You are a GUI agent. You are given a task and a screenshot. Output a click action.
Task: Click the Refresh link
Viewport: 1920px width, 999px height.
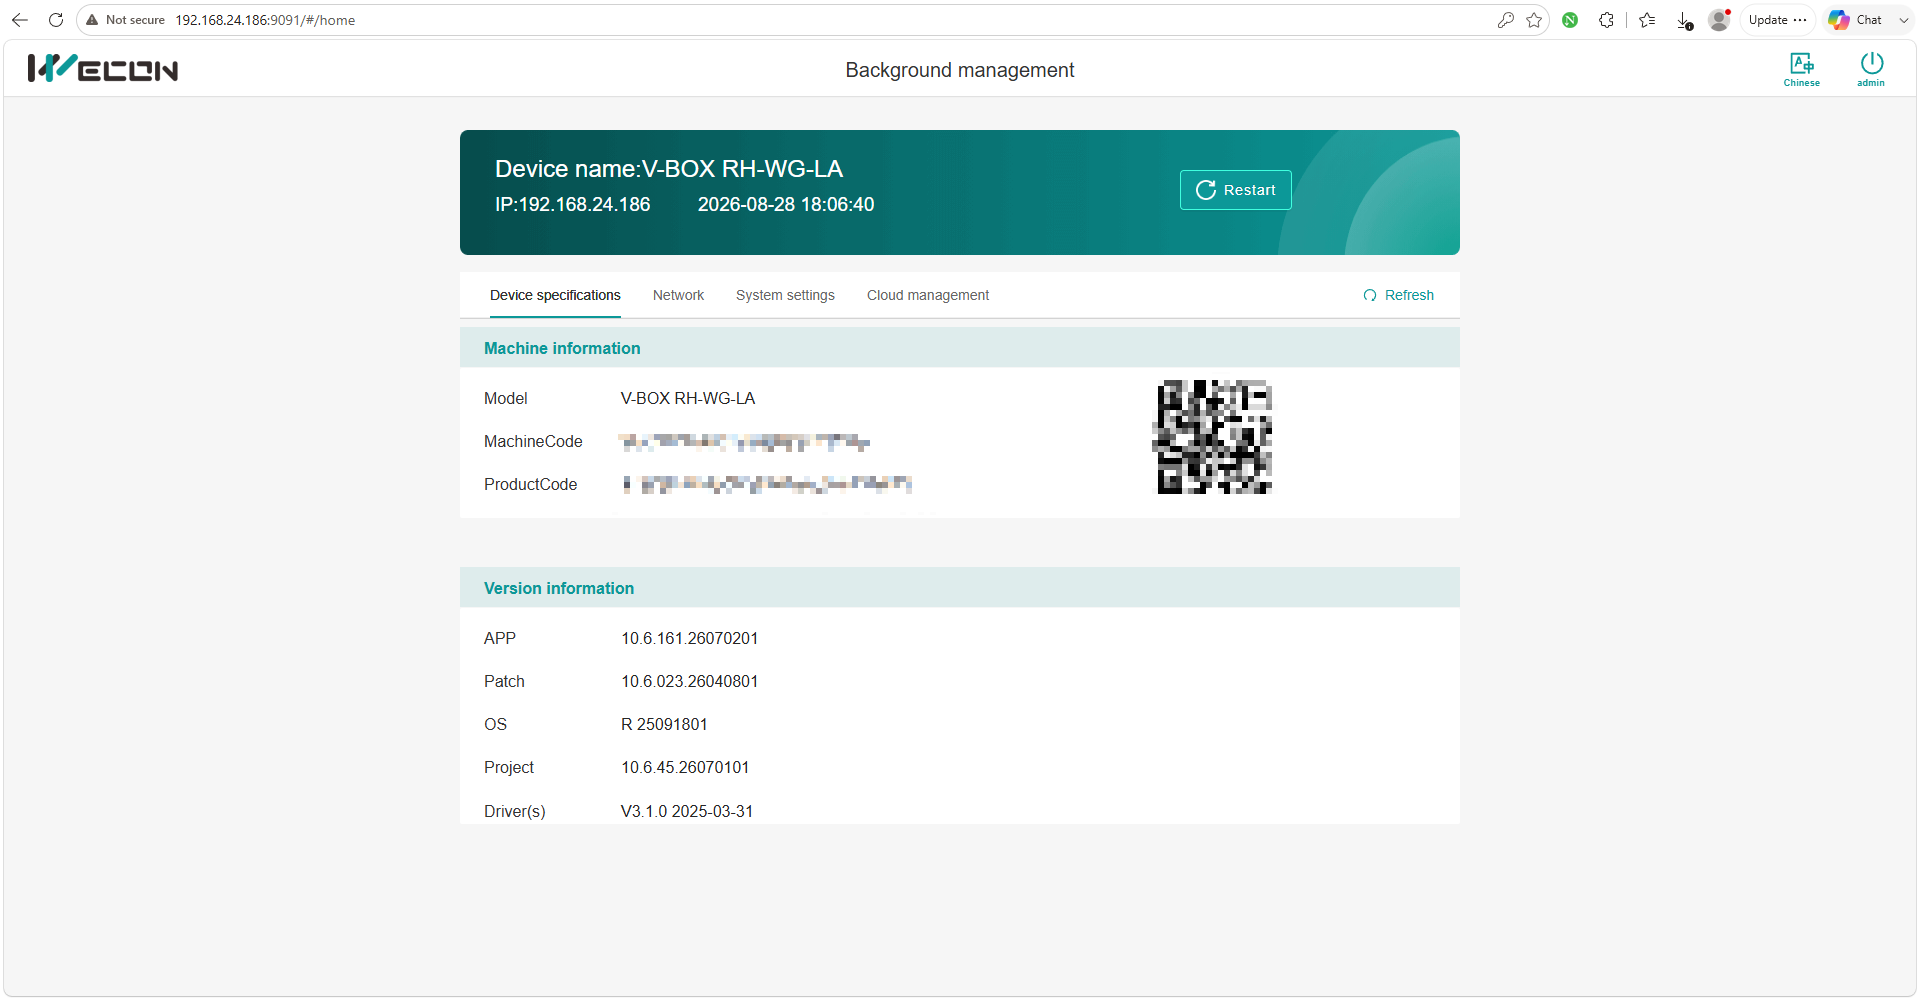point(1398,295)
